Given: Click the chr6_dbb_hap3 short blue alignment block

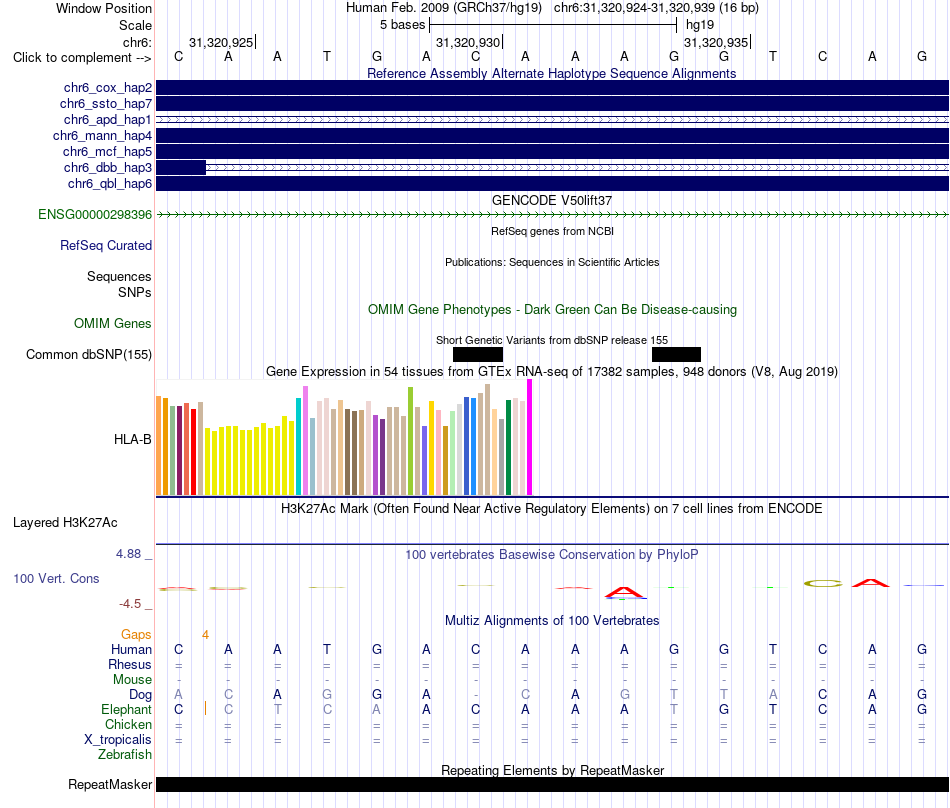Looking at the screenshot, I should pos(181,167).
